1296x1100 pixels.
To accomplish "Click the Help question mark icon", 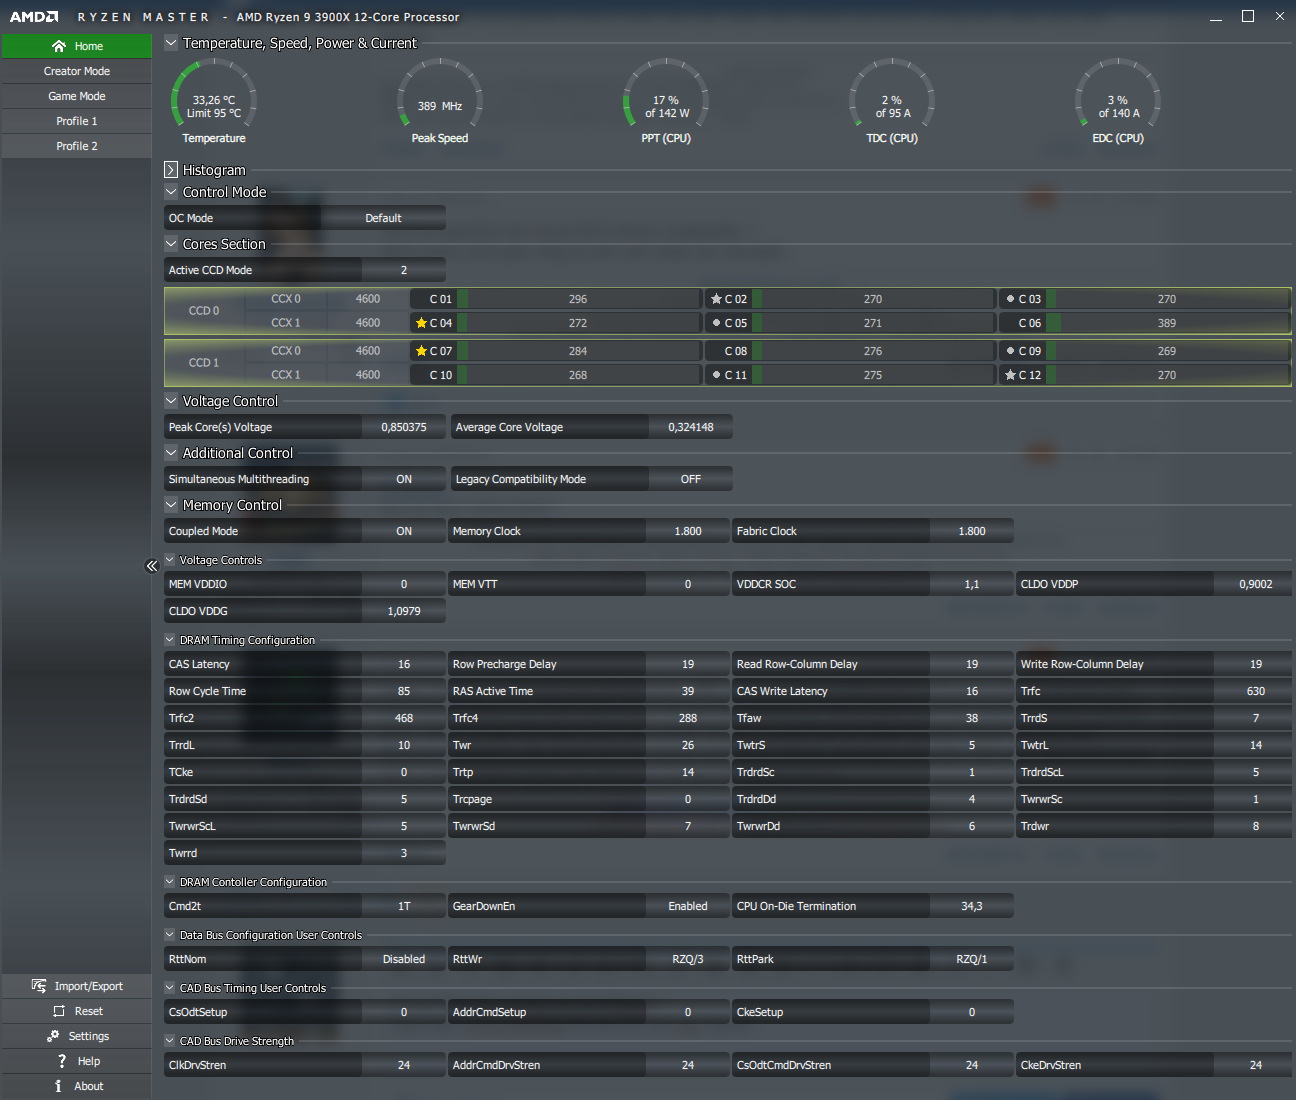I will (x=62, y=1061).
